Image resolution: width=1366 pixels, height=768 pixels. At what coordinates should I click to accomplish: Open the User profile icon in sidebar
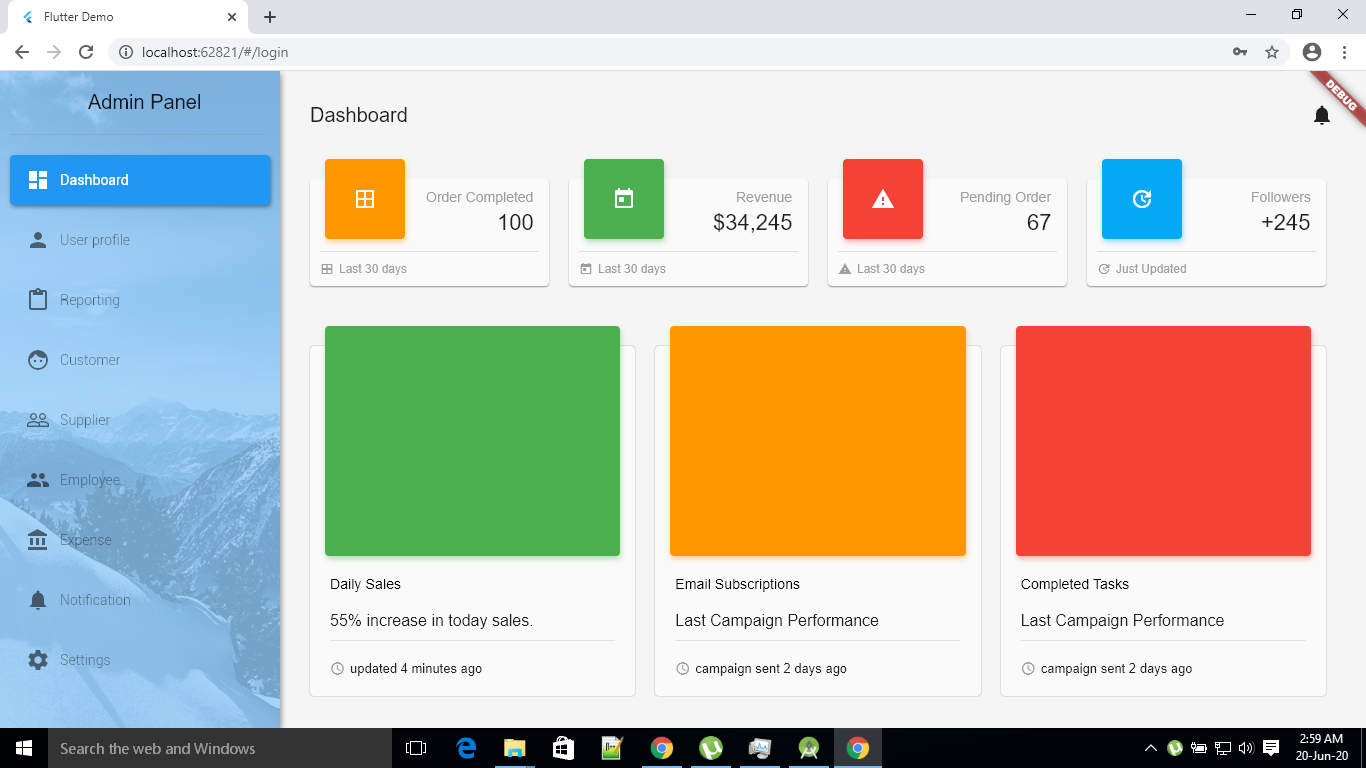tap(37, 240)
